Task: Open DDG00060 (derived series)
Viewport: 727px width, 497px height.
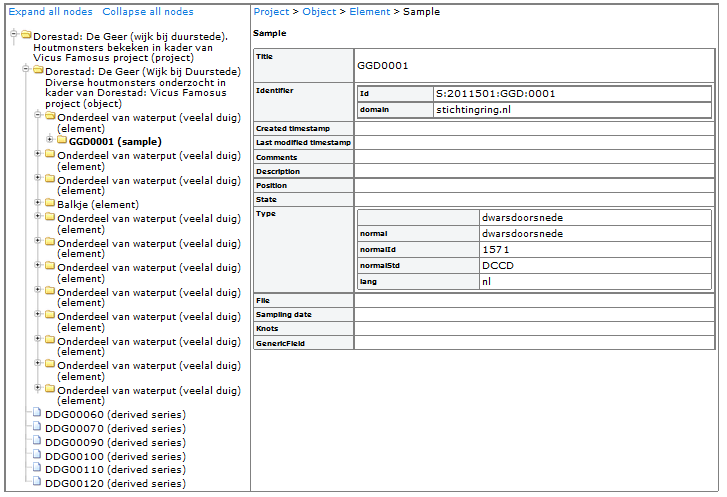Action: 115,414
